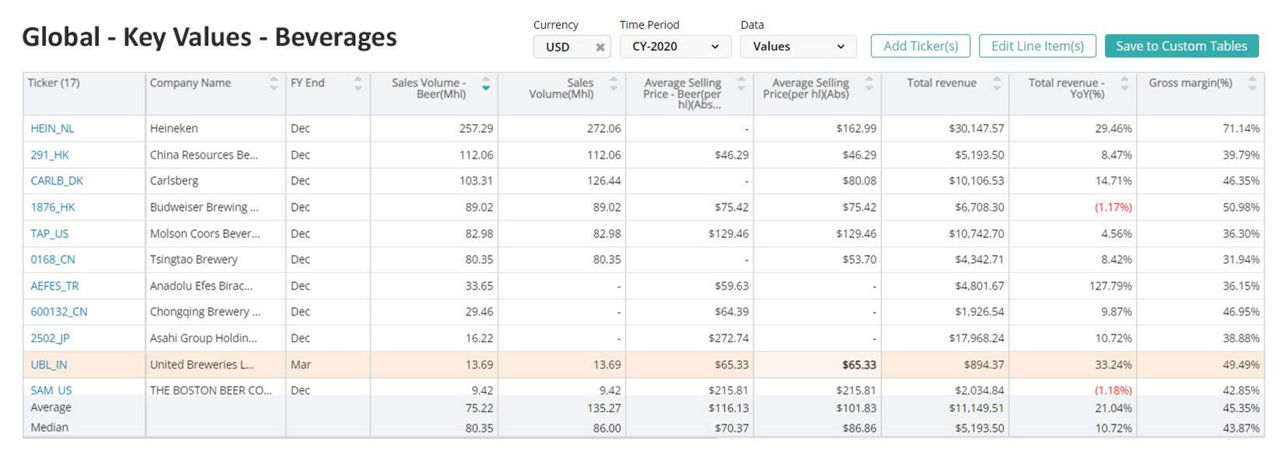The height and width of the screenshot is (456, 1280).
Task: Click Chongqing Brewery revenue $1,926.54
Action: point(979,311)
